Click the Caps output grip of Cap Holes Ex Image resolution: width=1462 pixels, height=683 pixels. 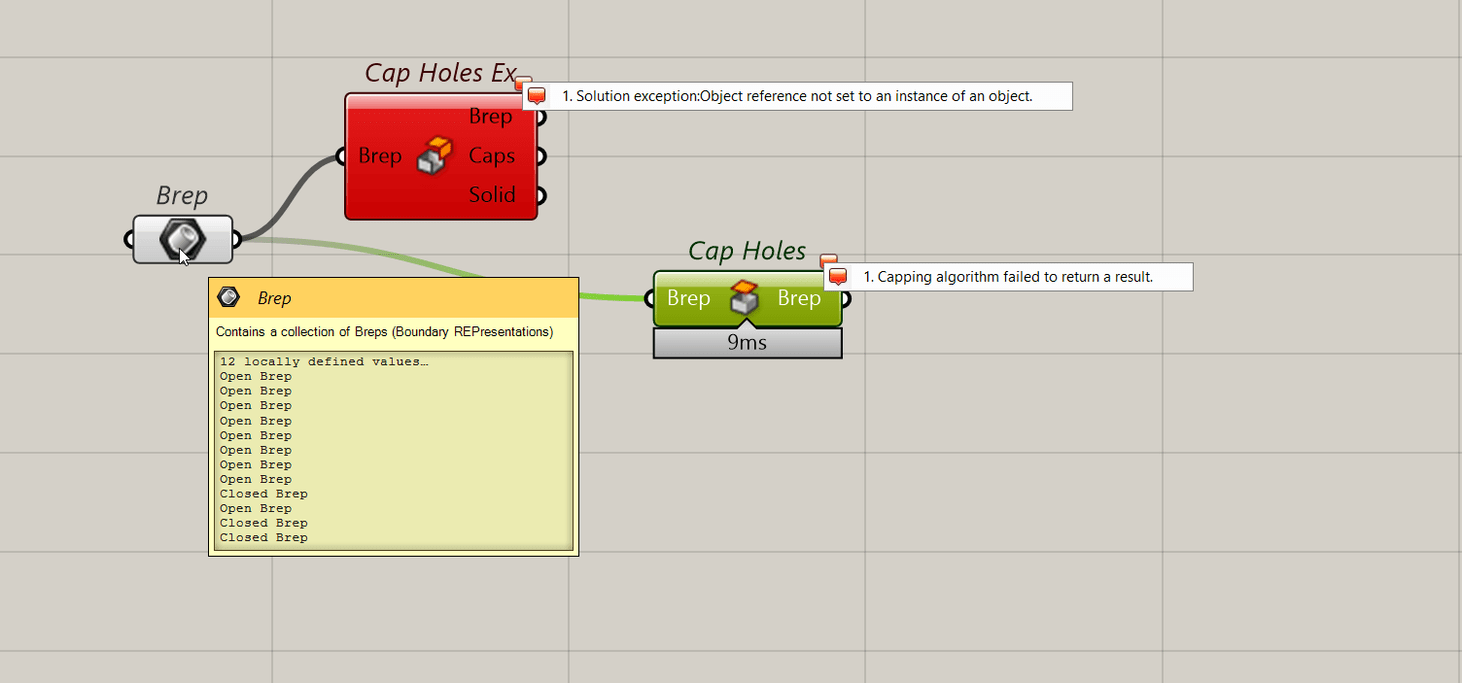tap(541, 156)
